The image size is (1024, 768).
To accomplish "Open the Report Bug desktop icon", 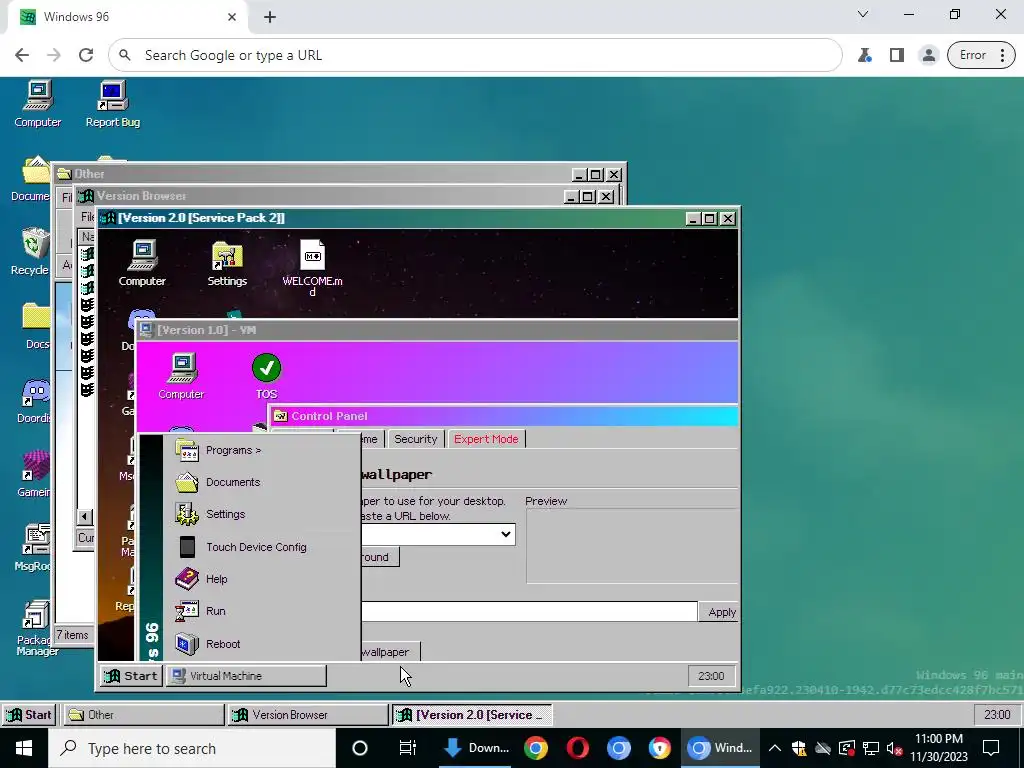I will point(112,104).
